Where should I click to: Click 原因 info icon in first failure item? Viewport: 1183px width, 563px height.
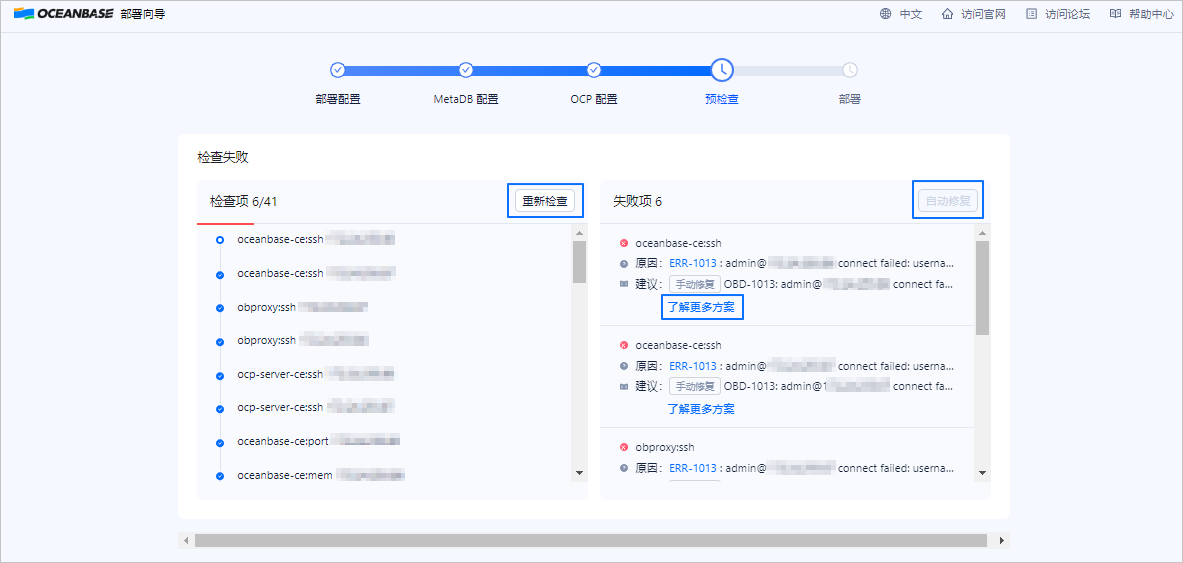tap(624, 264)
